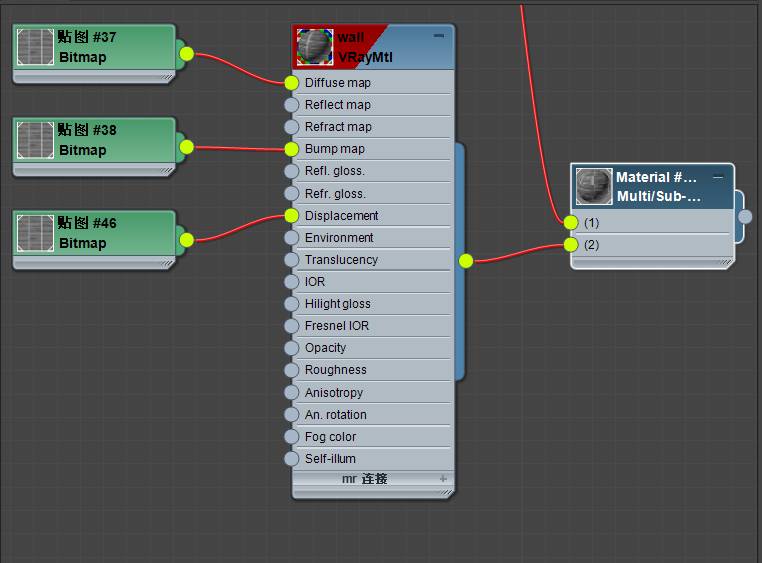Click the Roughness input socket
Viewport: 762px width, 563px height.
[x=291, y=370]
